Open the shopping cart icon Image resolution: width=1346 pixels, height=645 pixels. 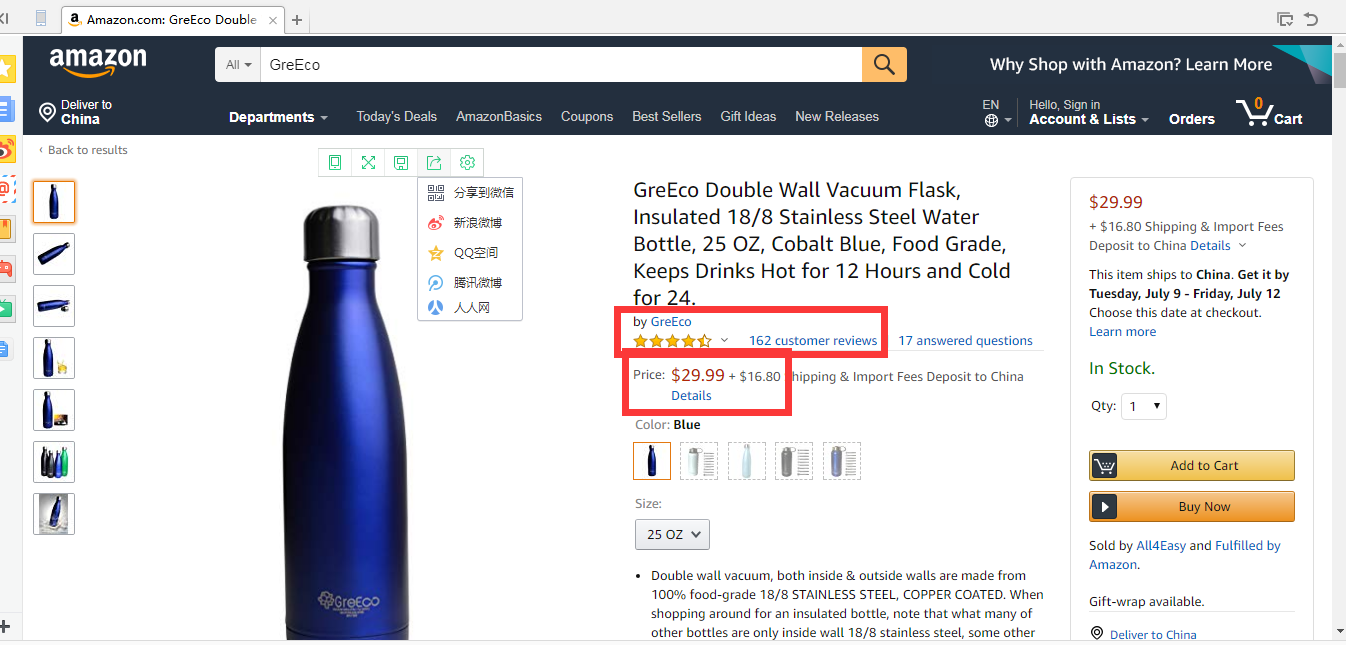(x=1254, y=112)
